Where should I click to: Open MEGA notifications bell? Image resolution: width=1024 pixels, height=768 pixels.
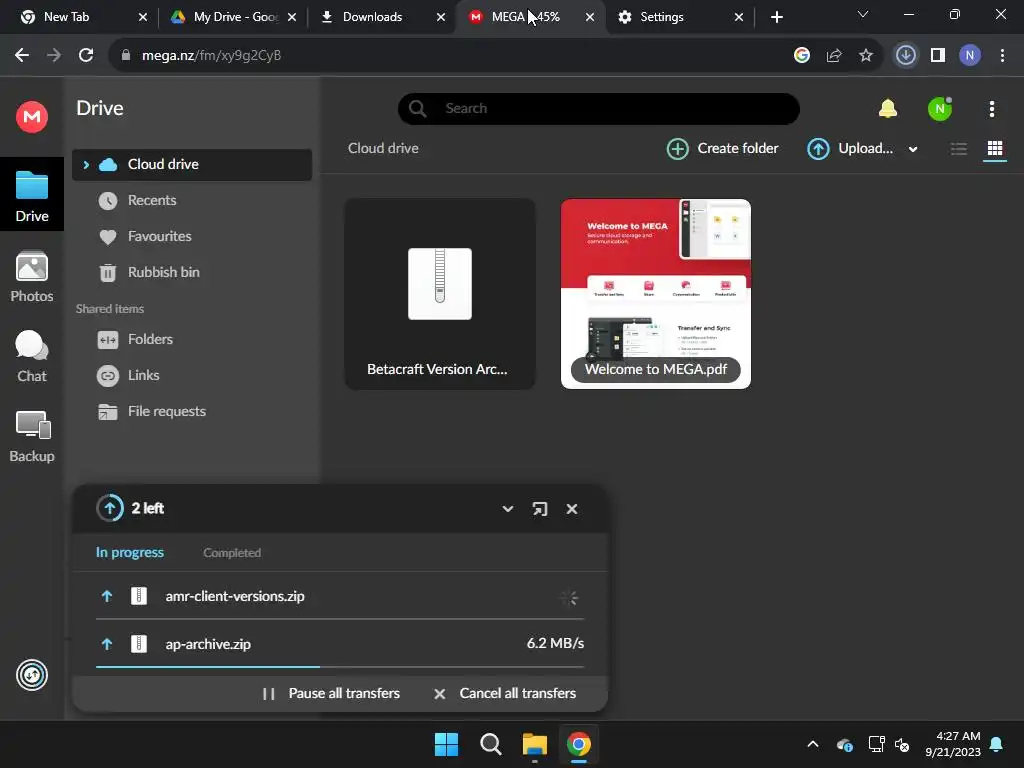pyautogui.click(x=888, y=108)
